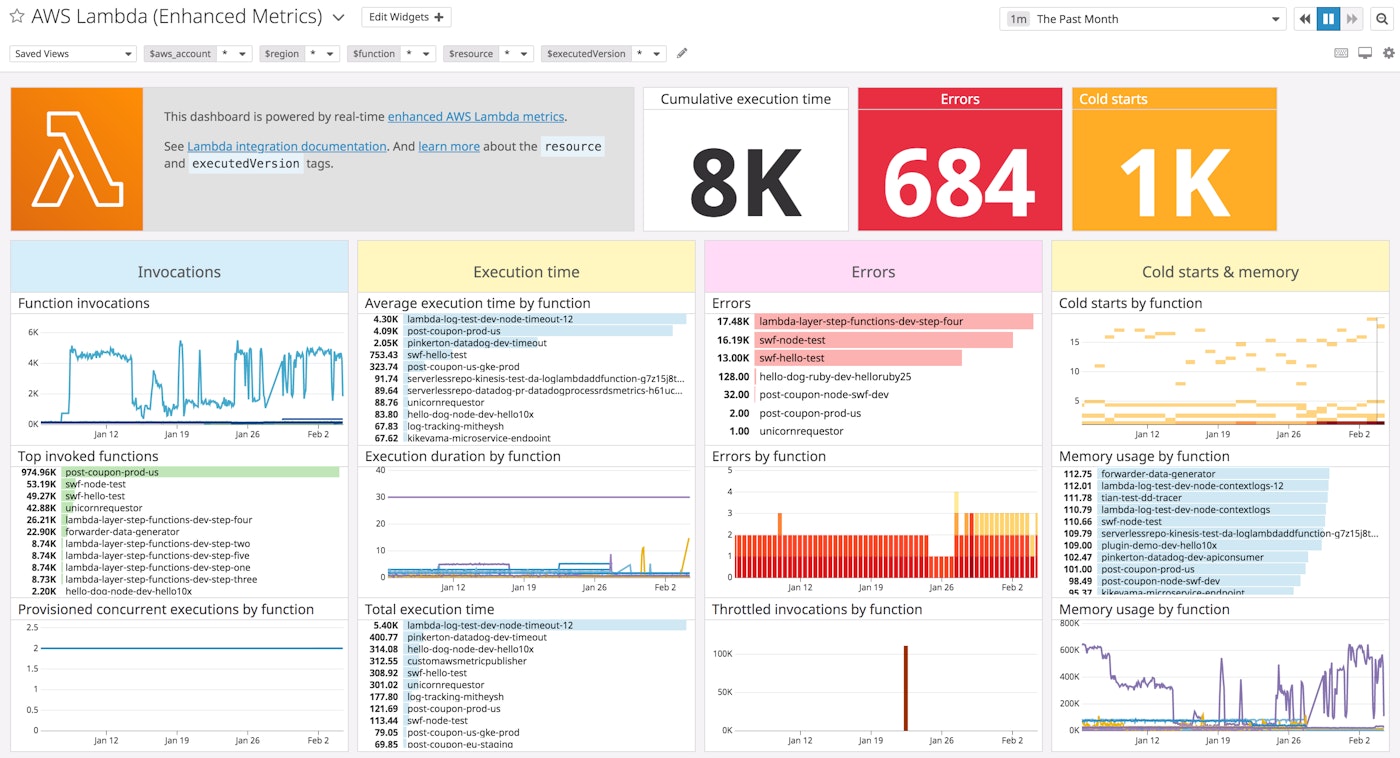The image size is (1400, 758).
Task: Click the Errors by function widget title
Action: tap(769, 456)
